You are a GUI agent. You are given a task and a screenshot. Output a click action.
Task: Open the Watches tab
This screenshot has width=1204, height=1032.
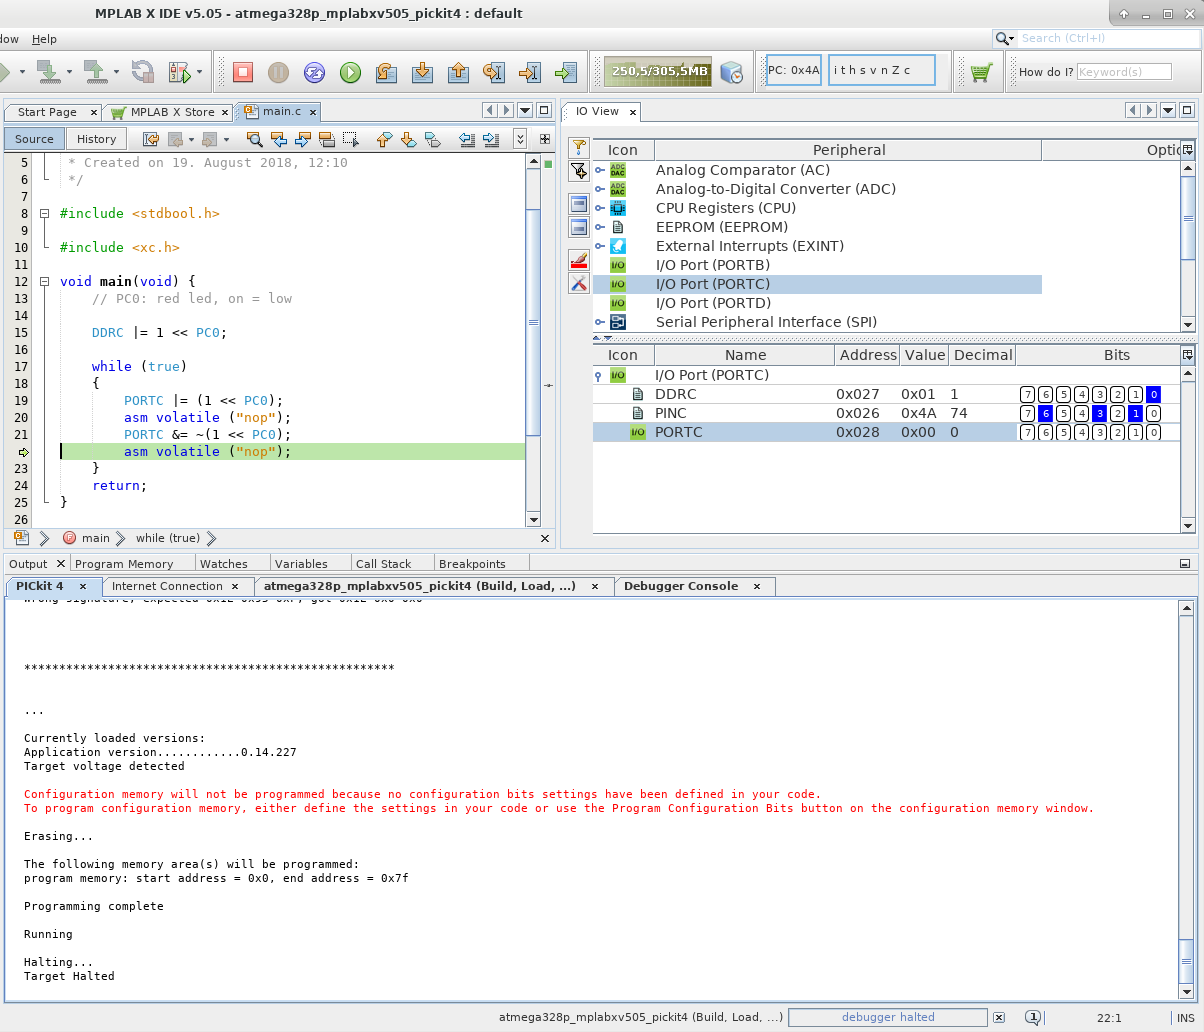pyautogui.click(x=224, y=564)
